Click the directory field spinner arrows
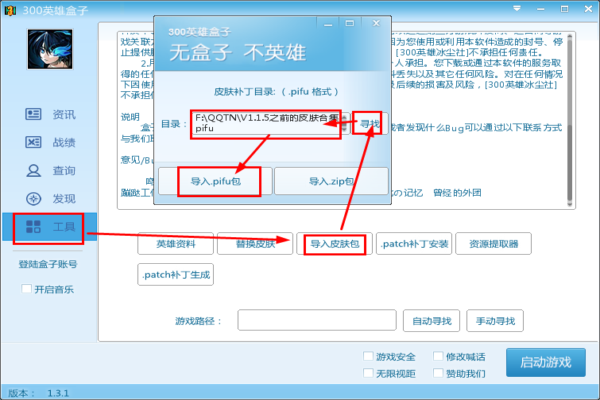The height and width of the screenshot is (400, 600). [346, 124]
